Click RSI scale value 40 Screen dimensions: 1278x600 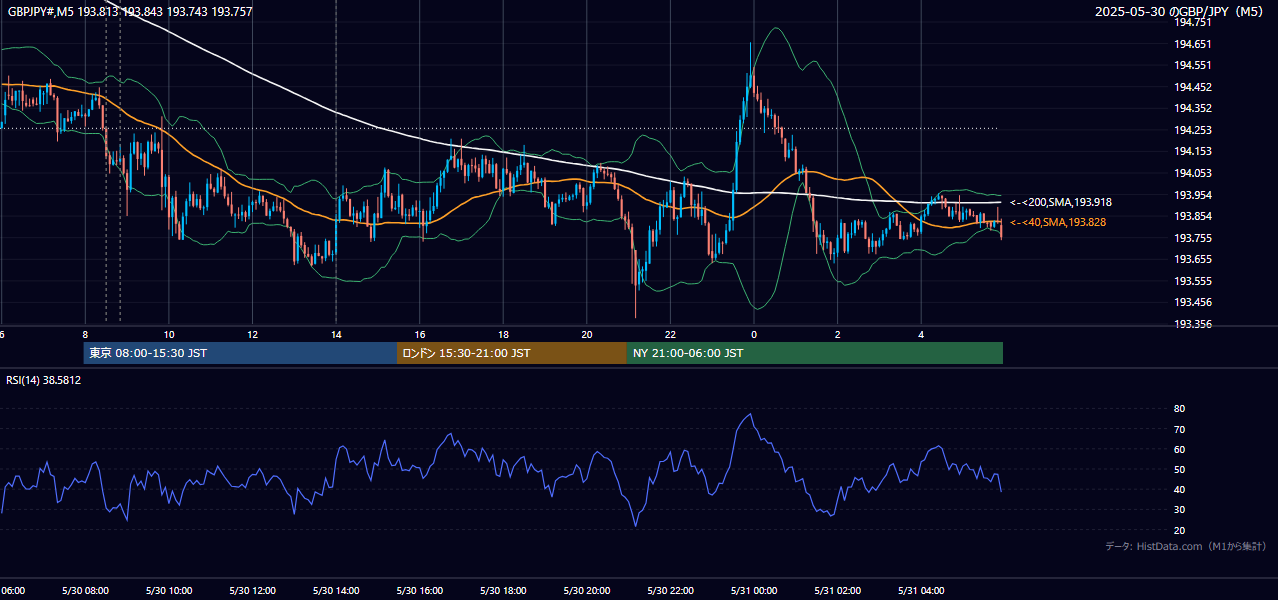pos(1179,489)
